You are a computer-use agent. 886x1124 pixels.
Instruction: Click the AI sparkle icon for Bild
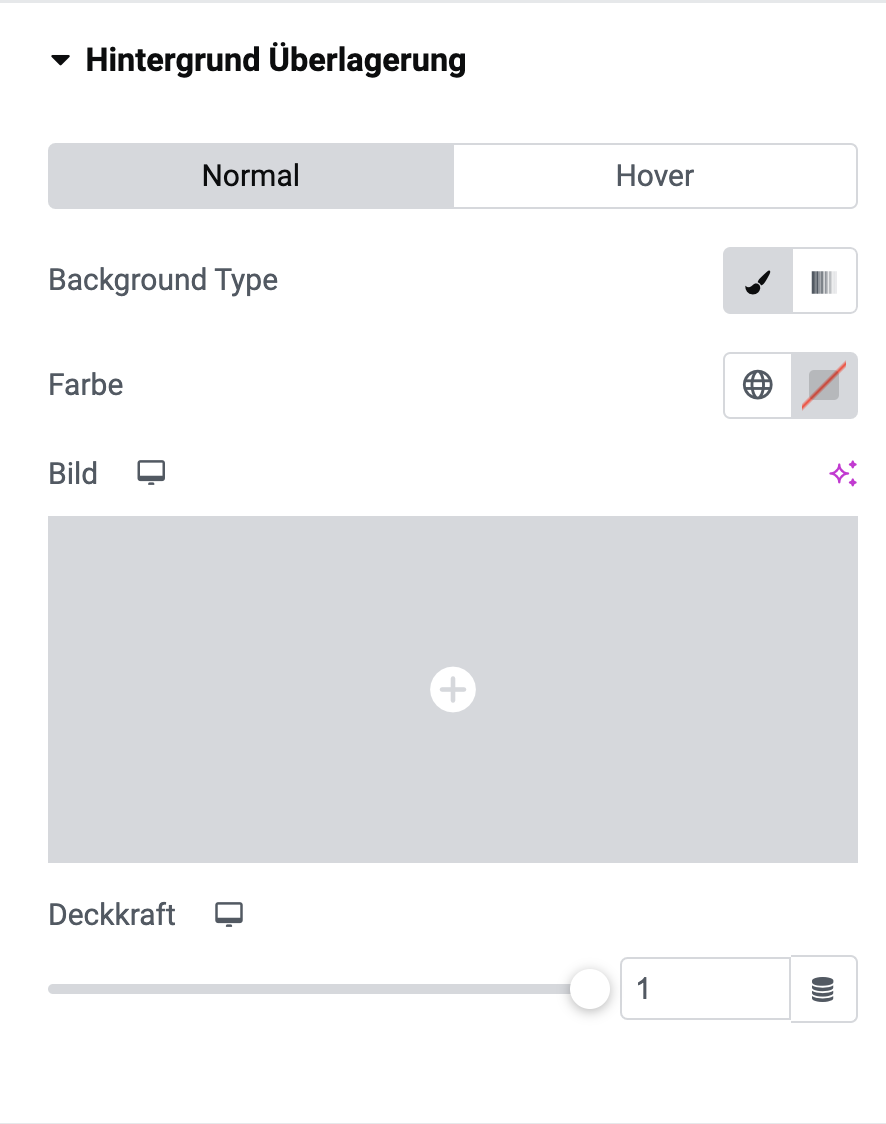[843, 474]
